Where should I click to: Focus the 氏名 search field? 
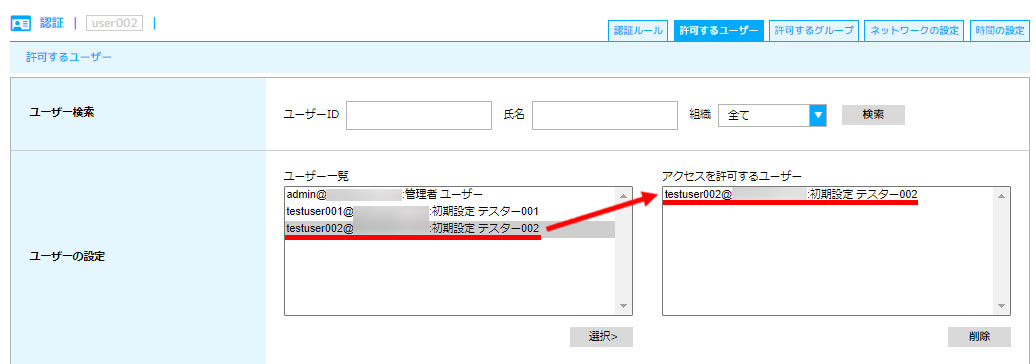pos(605,115)
